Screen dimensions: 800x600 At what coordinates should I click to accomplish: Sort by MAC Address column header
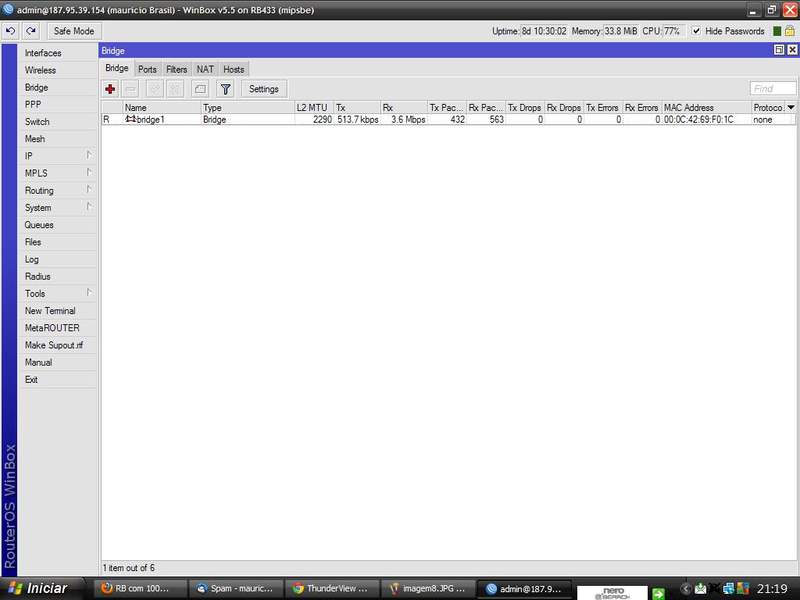pyautogui.click(x=707, y=108)
